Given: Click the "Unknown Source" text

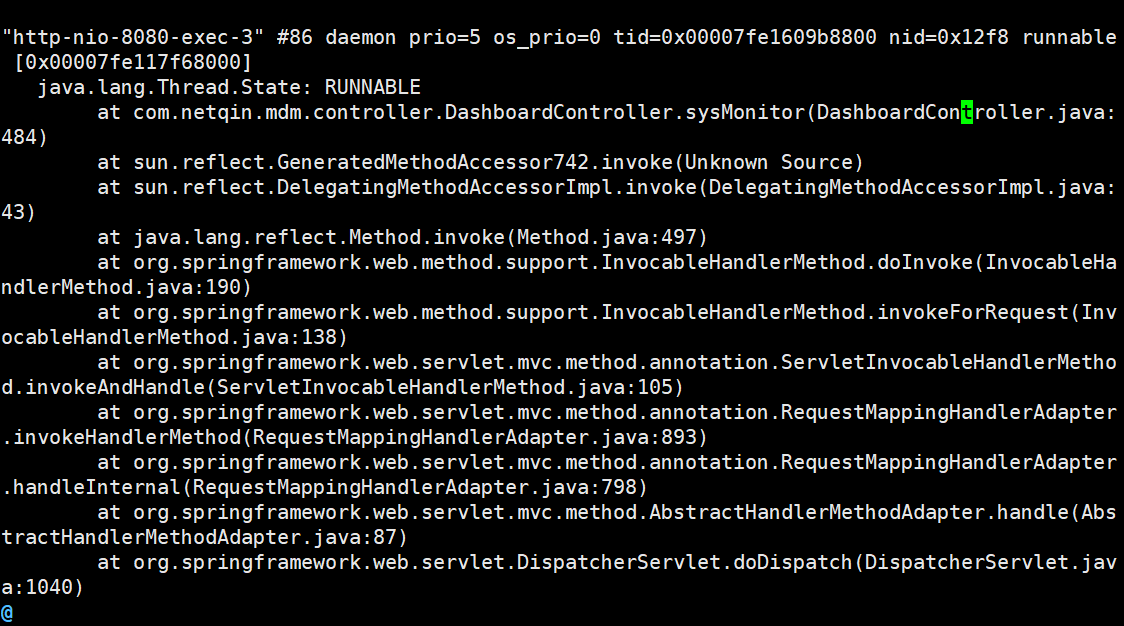Looking at the screenshot, I should pos(774,163).
